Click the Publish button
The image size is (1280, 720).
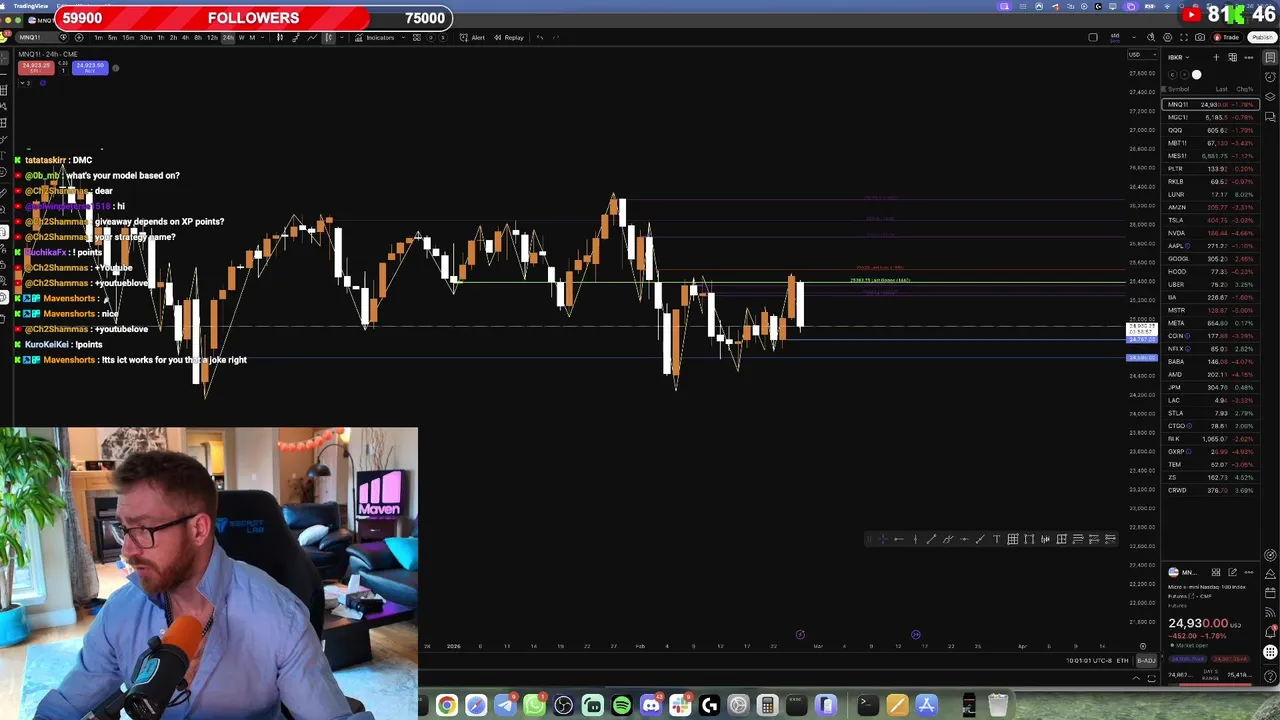coord(1262,37)
